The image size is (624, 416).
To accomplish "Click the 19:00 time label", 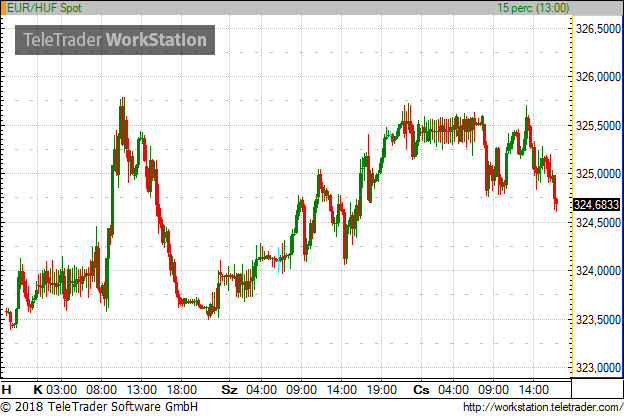I will [381, 389].
